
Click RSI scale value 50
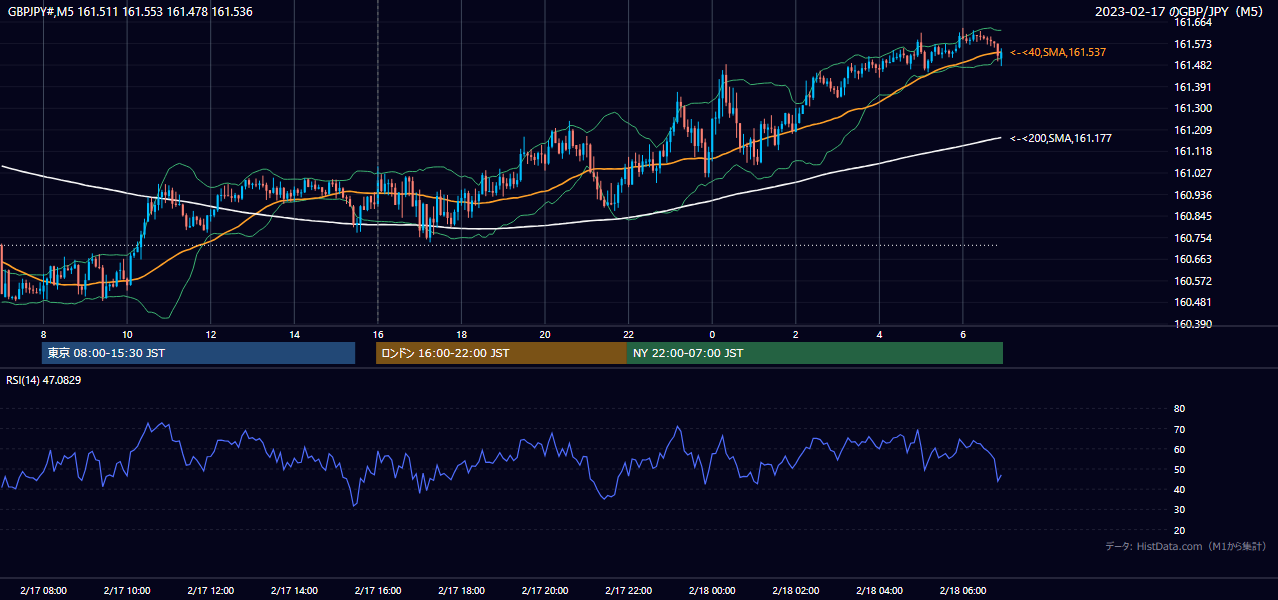tap(1180, 469)
